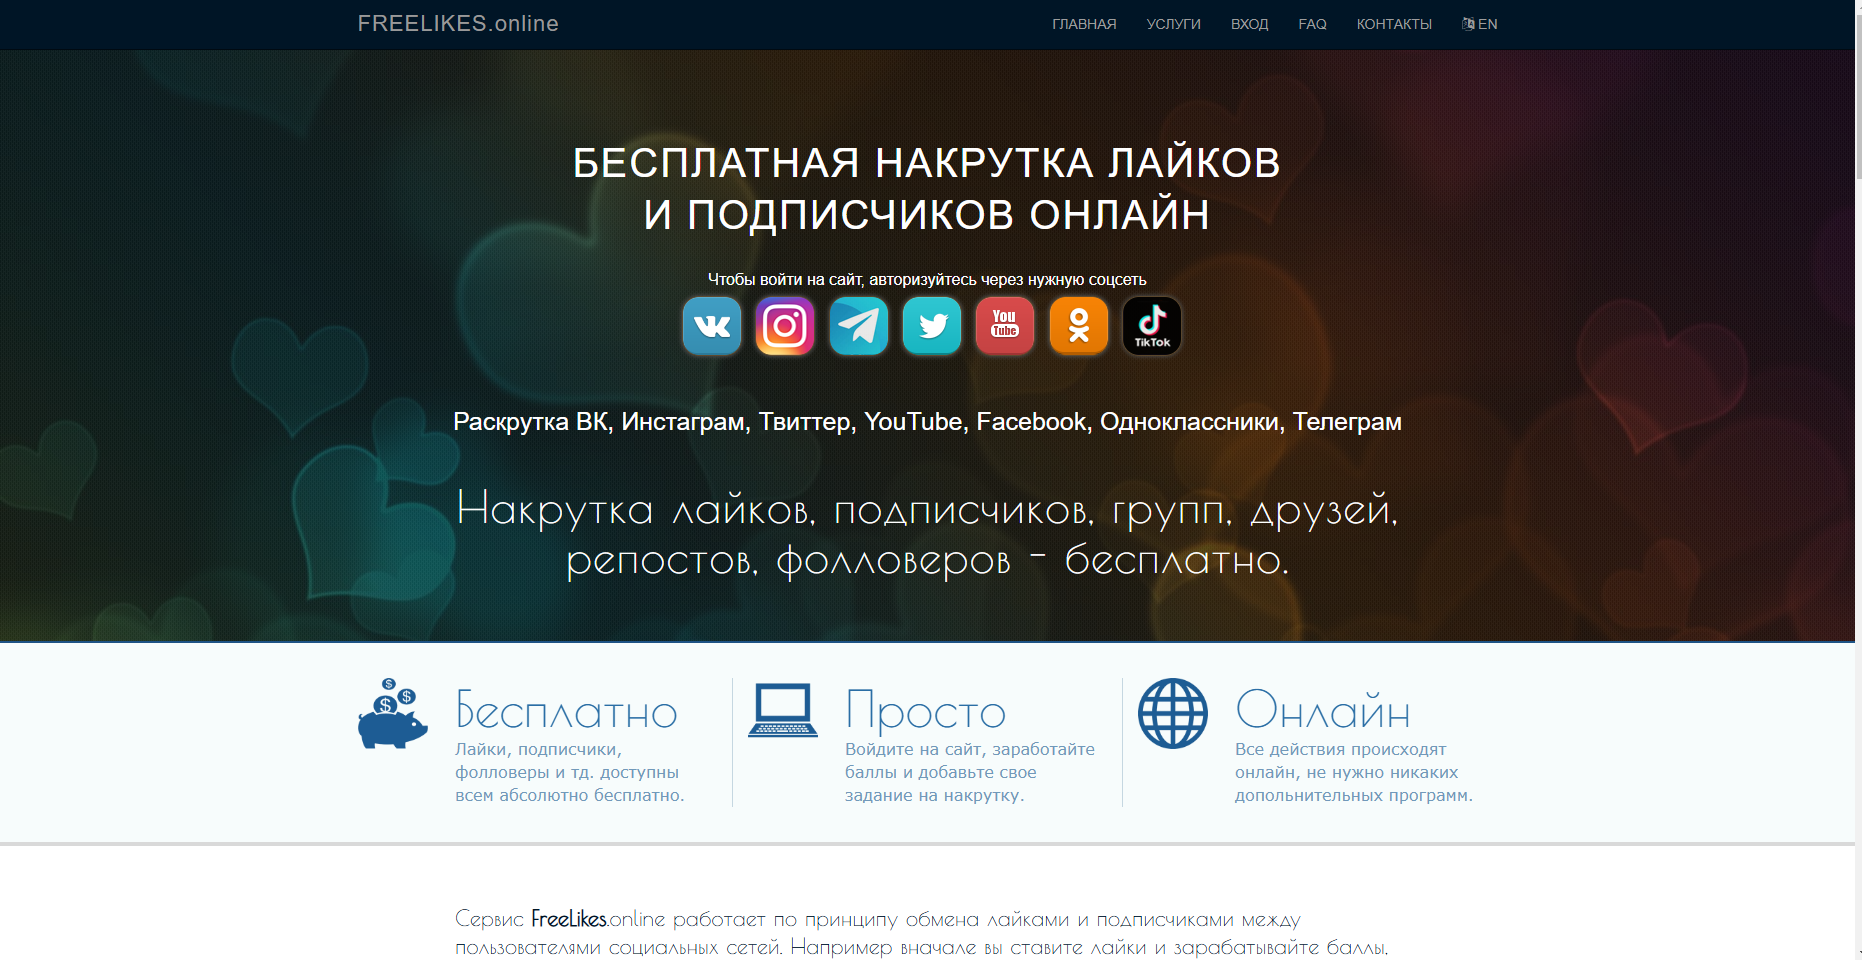Click the Просто heading
This screenshot has width=1862, height=960.
(x=925, y=711)
